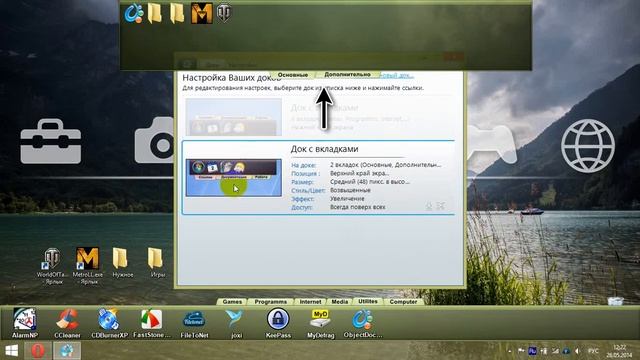Launch KeePass from the bottom dock

[x=278, y=323]
